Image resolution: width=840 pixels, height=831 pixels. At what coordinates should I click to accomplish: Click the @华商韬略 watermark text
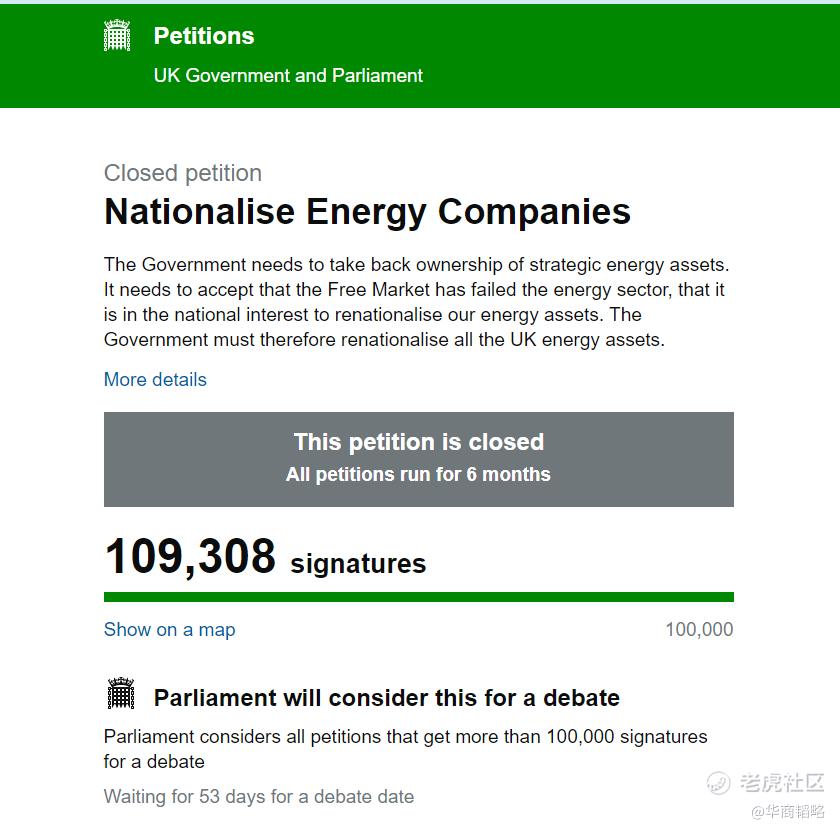click(788, 811)
